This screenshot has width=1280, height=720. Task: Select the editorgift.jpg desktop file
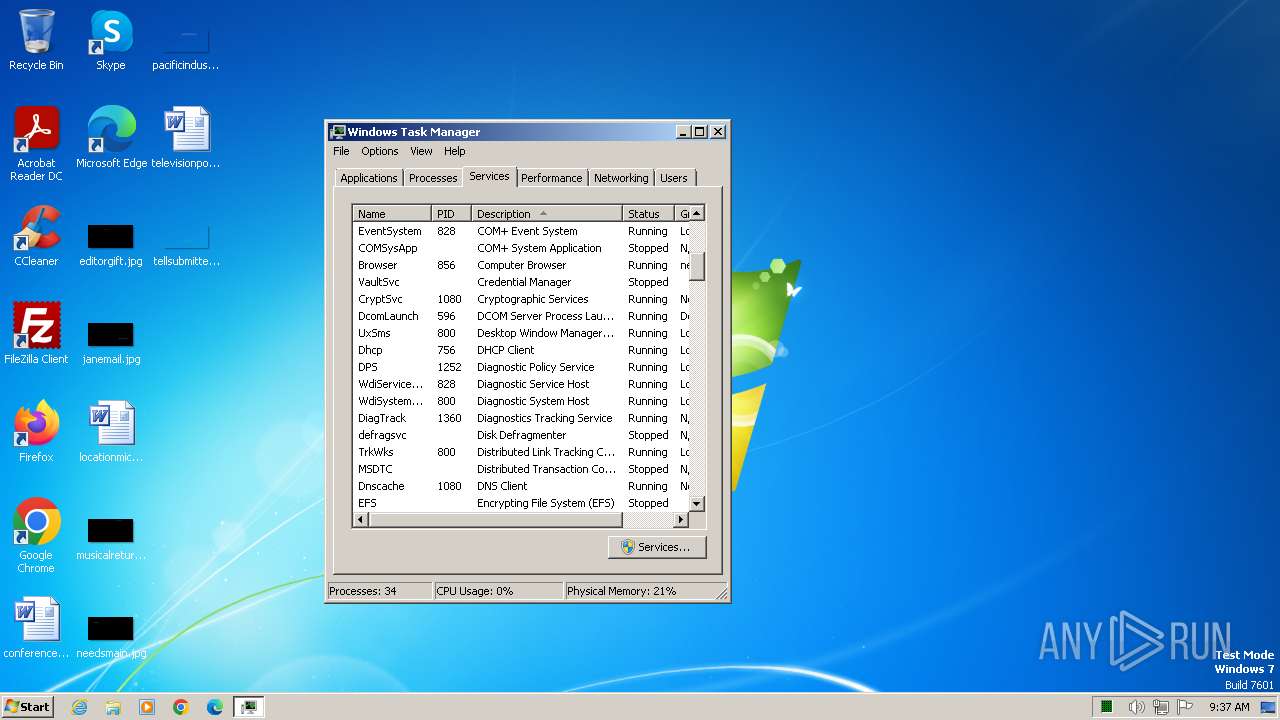click(111, 245)
